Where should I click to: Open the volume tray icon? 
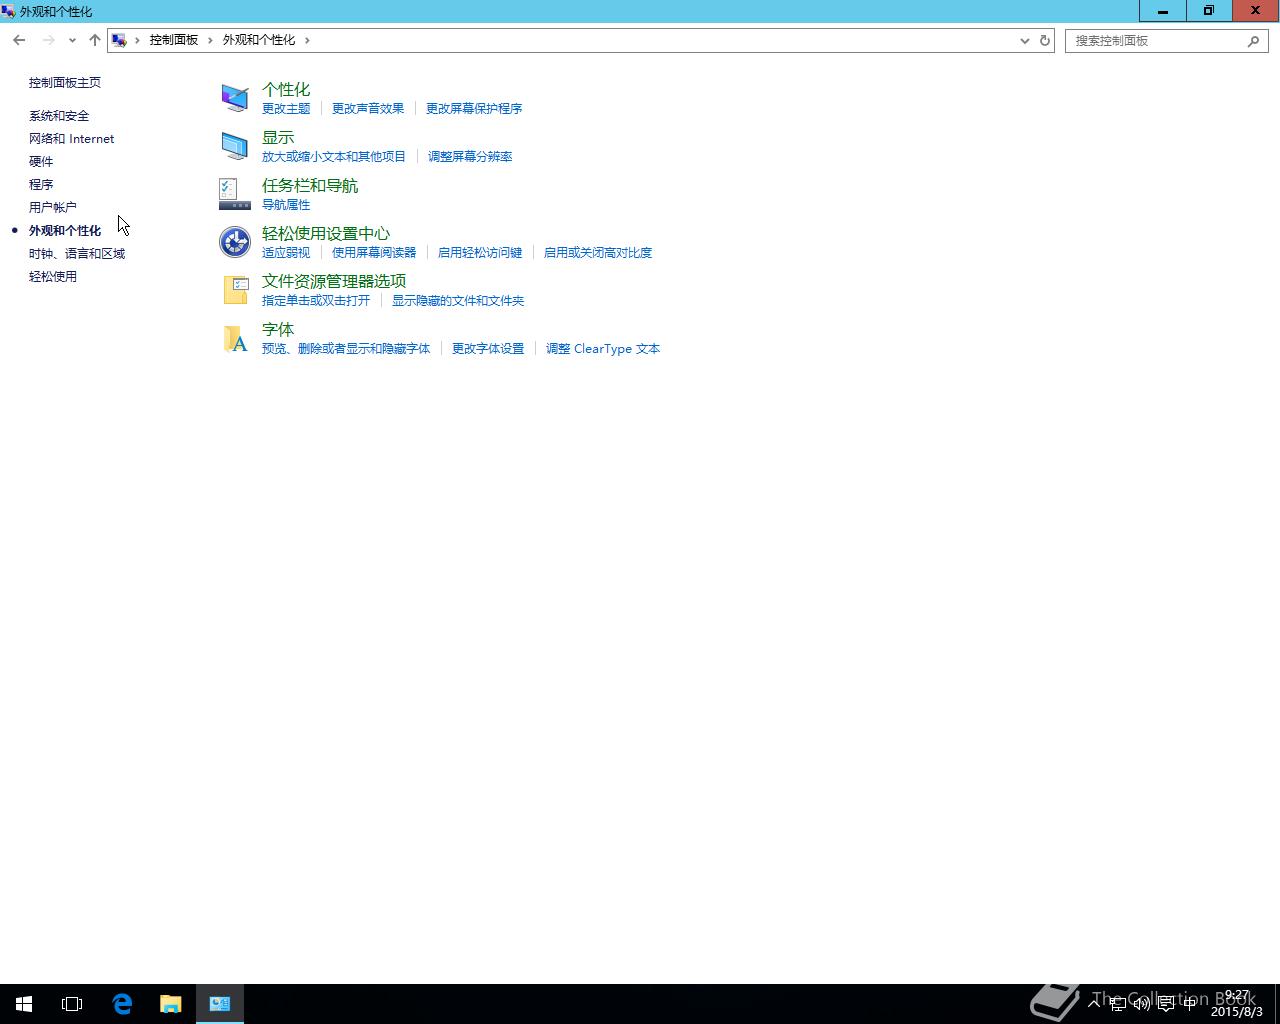tap(1141, 1004)
